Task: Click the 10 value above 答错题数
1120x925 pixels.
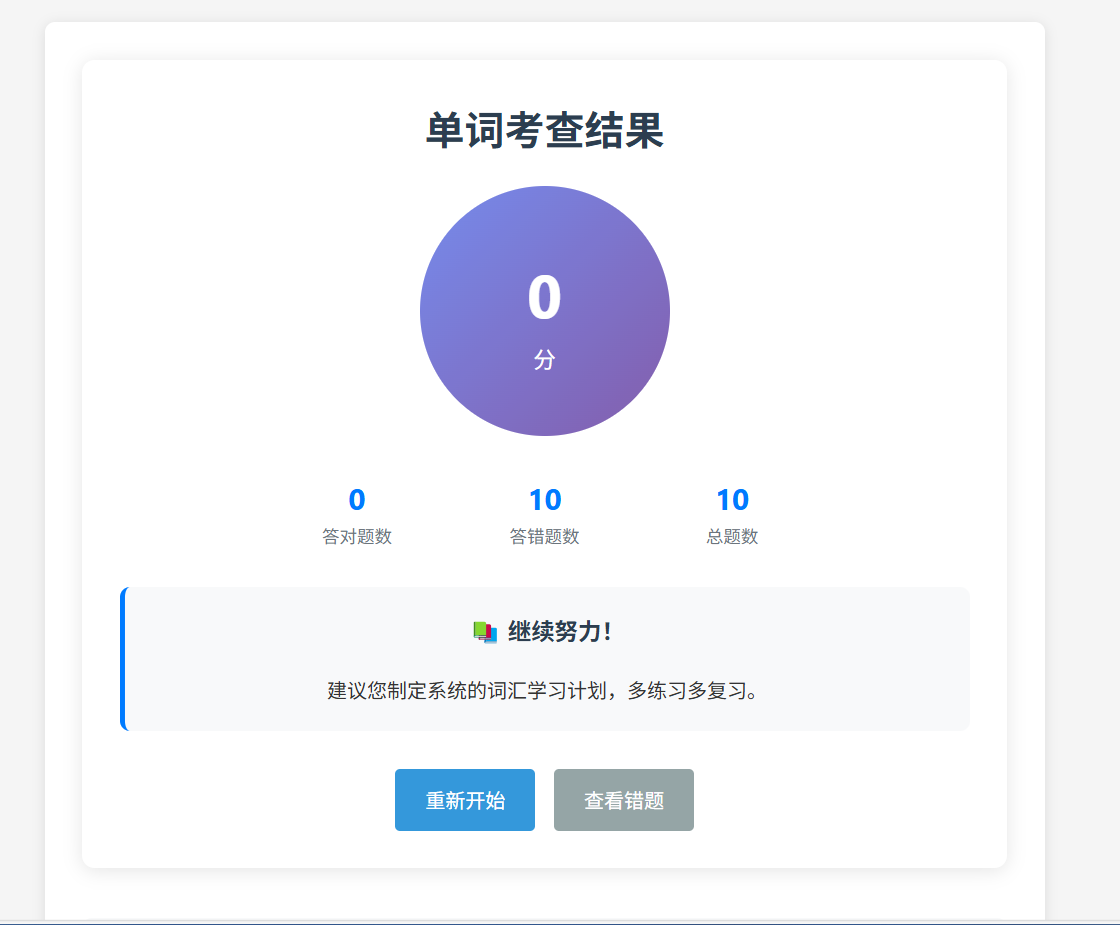Action: 545,499
